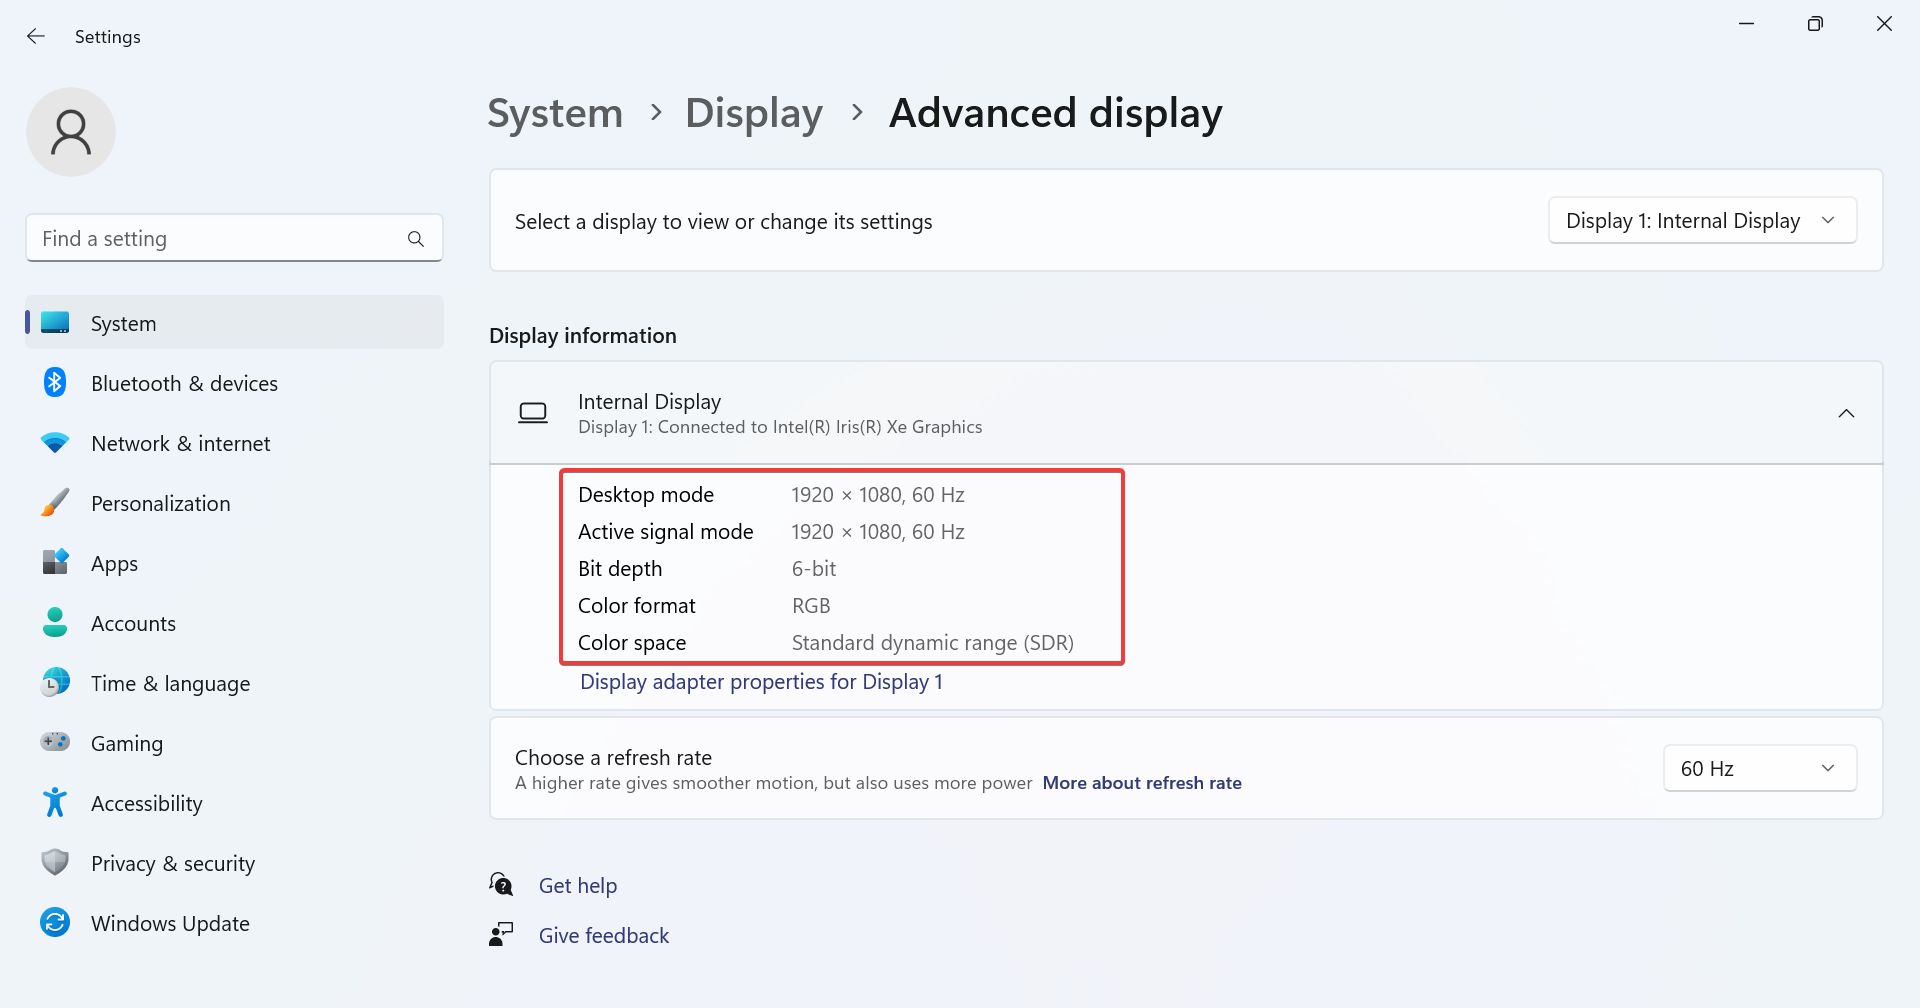Click the Internal Display laptop icon
1920x1008 pixels.
pos(533,413)
